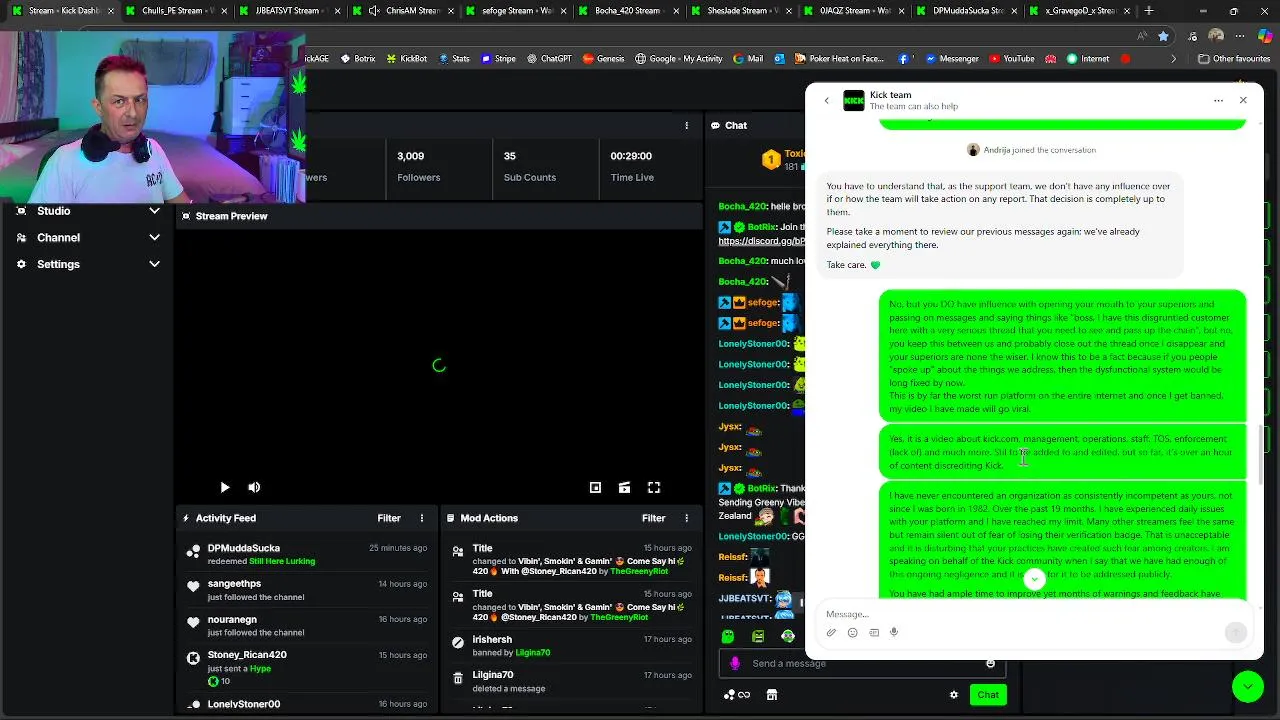Select the green blob quick emote
This screenshot has height=720, width=1280.
[x=728, y=636]
